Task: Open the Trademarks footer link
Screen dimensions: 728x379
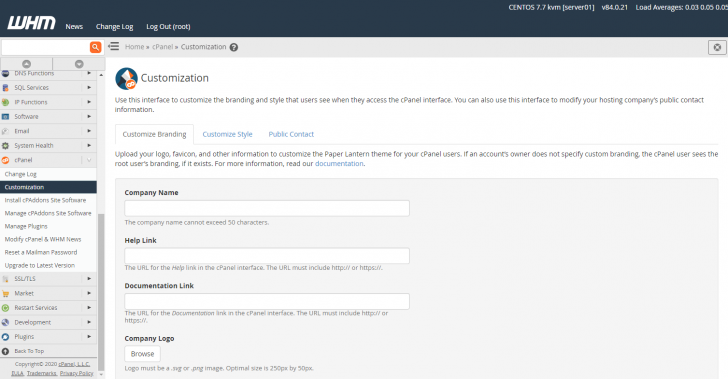Action: point(41,373)
